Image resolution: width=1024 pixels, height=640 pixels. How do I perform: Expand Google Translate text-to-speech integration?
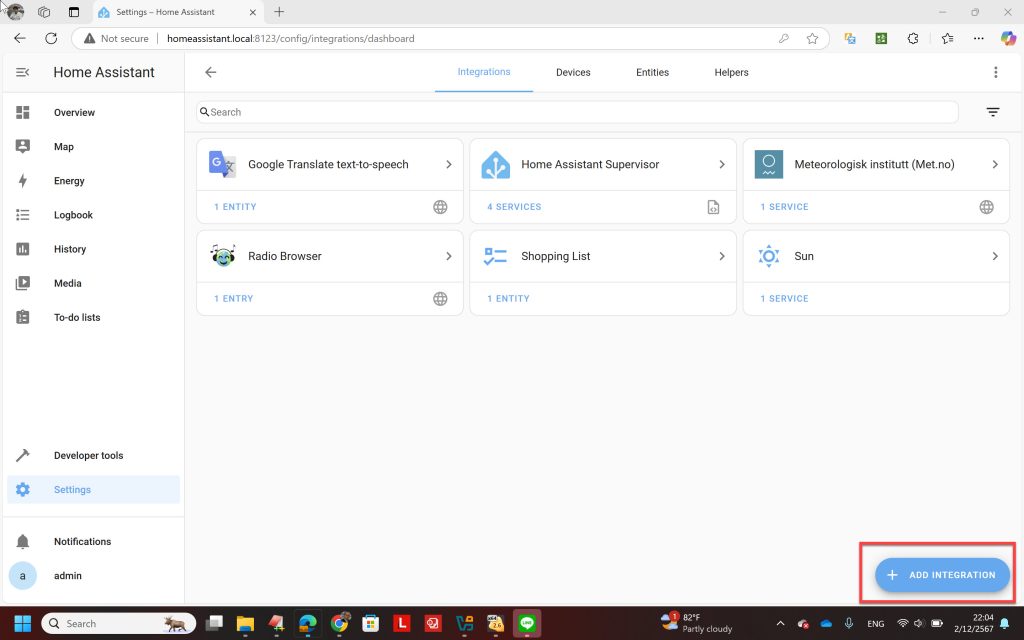click(448, 165)
